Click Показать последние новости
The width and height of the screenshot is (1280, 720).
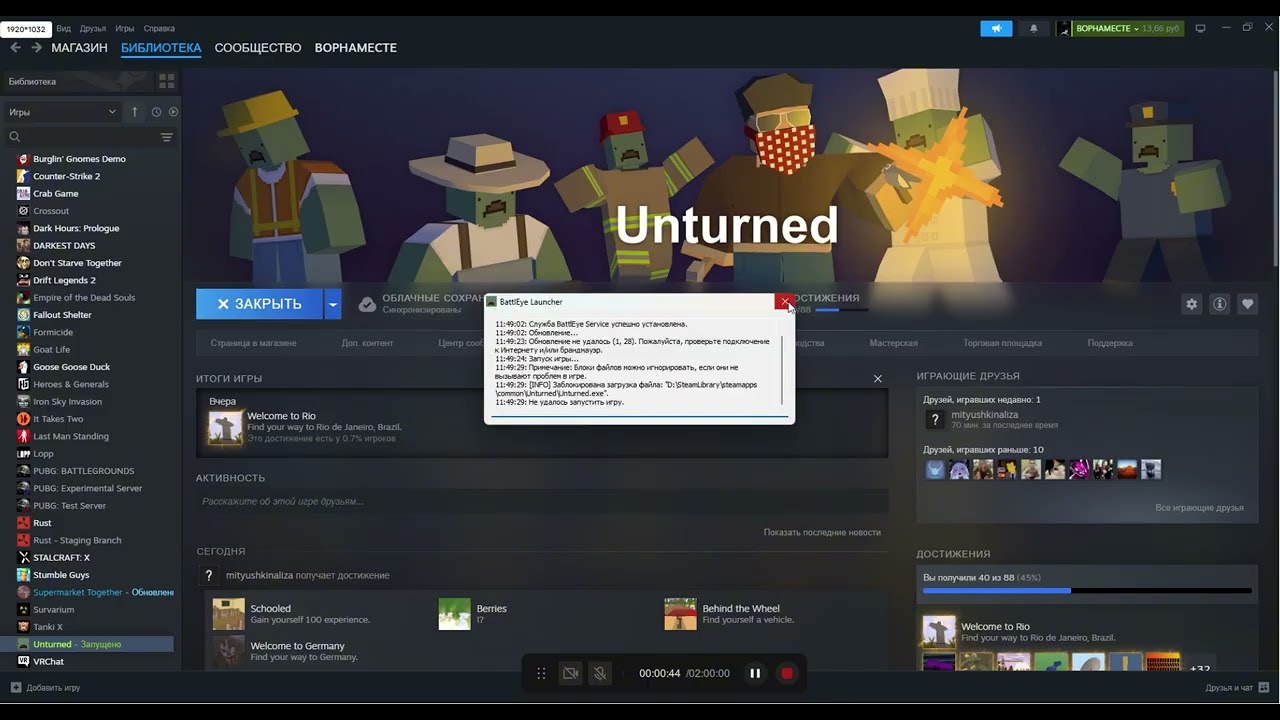(822, 532)
